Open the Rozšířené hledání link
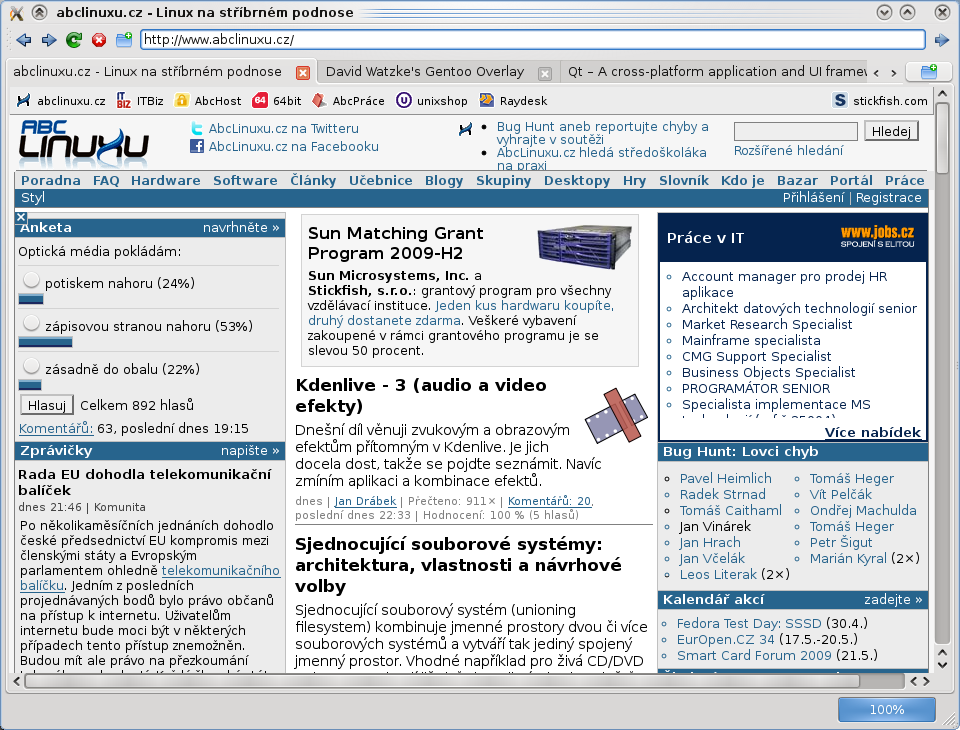The width and height of the screenshot is (960, 730). pyautogui.click(x=789, y=151)
